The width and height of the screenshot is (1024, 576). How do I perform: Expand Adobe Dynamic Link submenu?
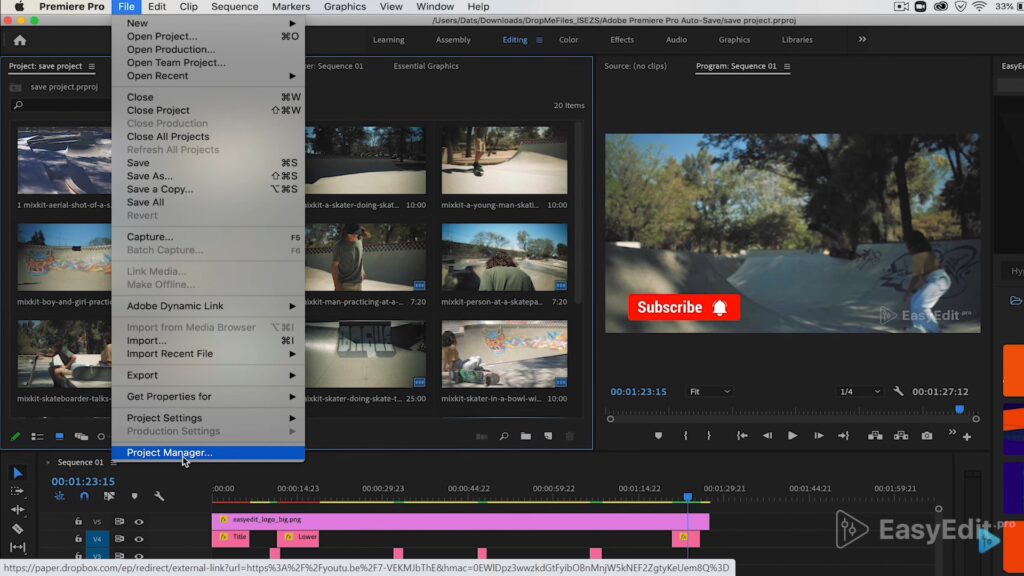[x=208, y=306]
